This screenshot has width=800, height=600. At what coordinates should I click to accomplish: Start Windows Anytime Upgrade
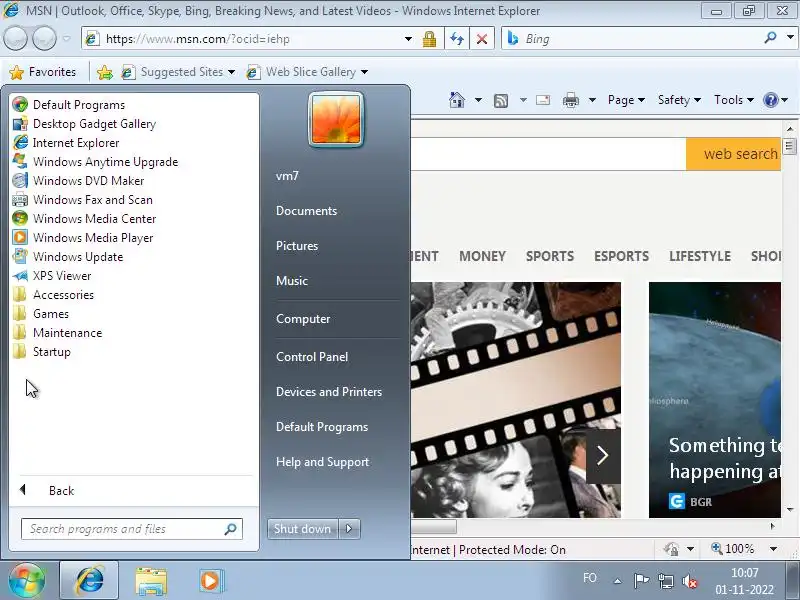click(105, 162)
